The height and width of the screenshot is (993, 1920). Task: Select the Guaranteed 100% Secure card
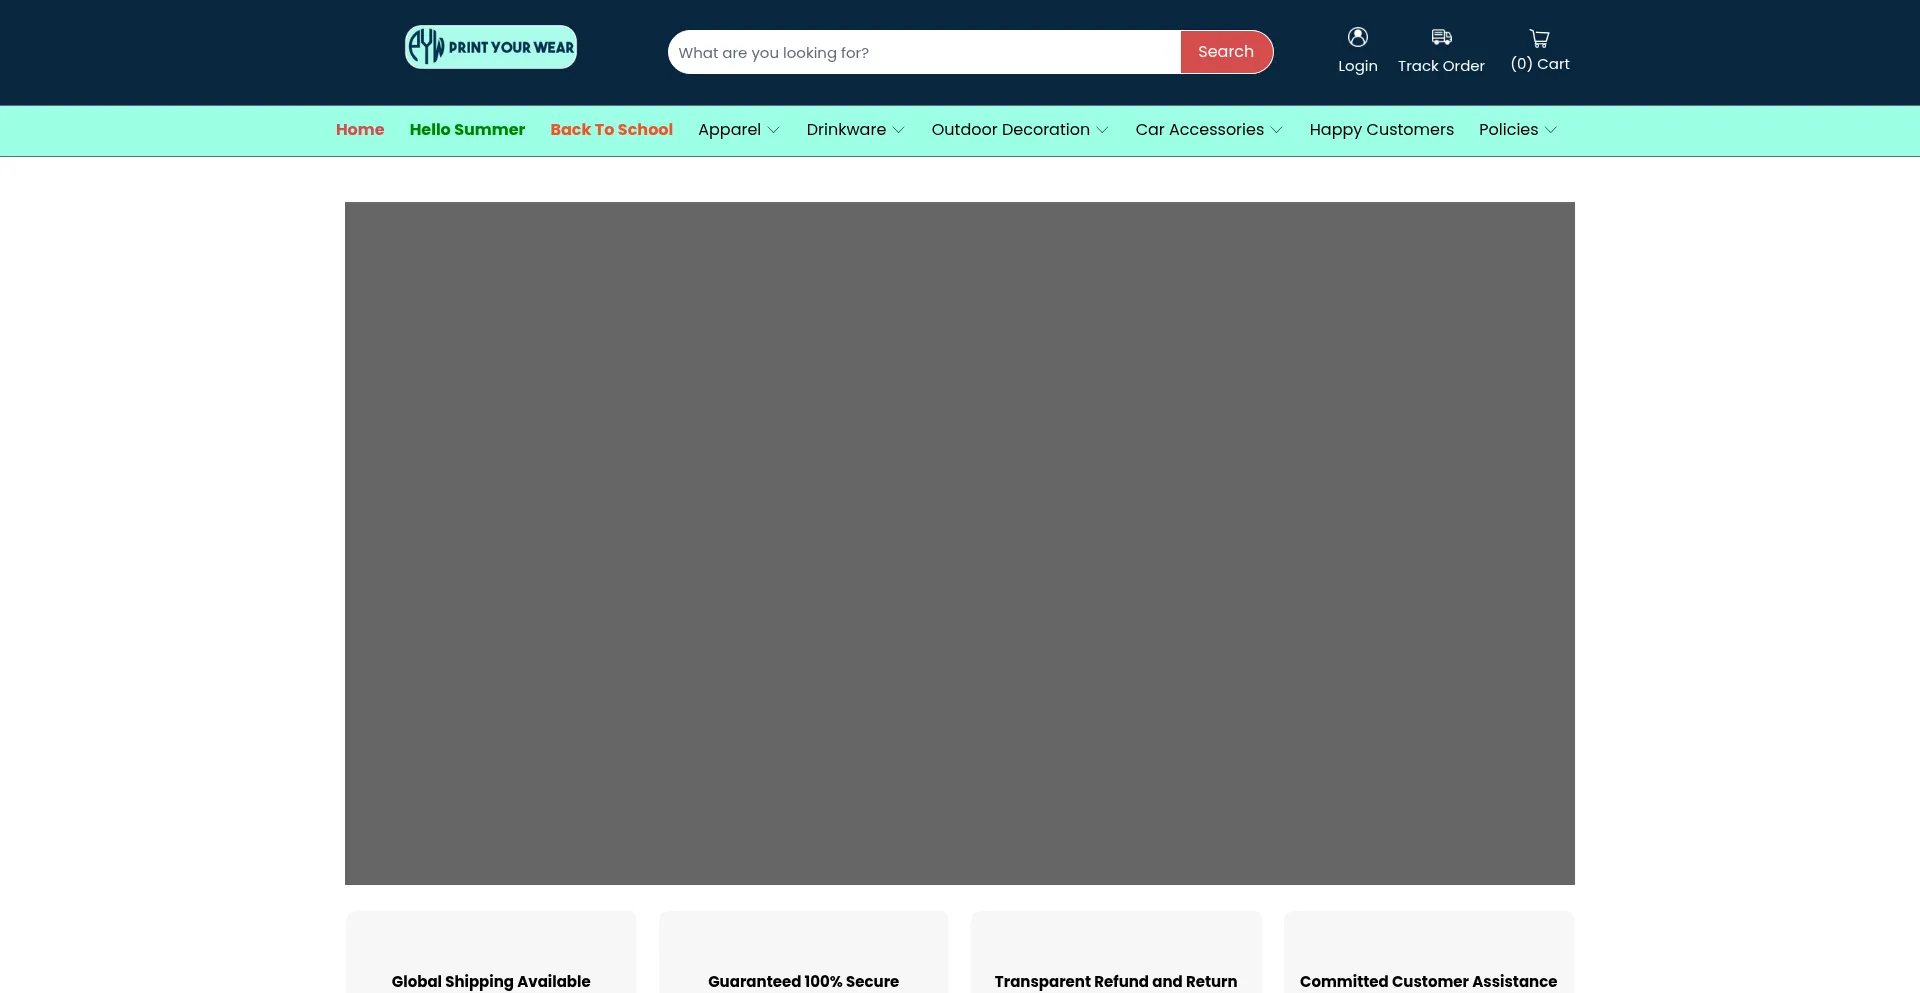point(803,960)
